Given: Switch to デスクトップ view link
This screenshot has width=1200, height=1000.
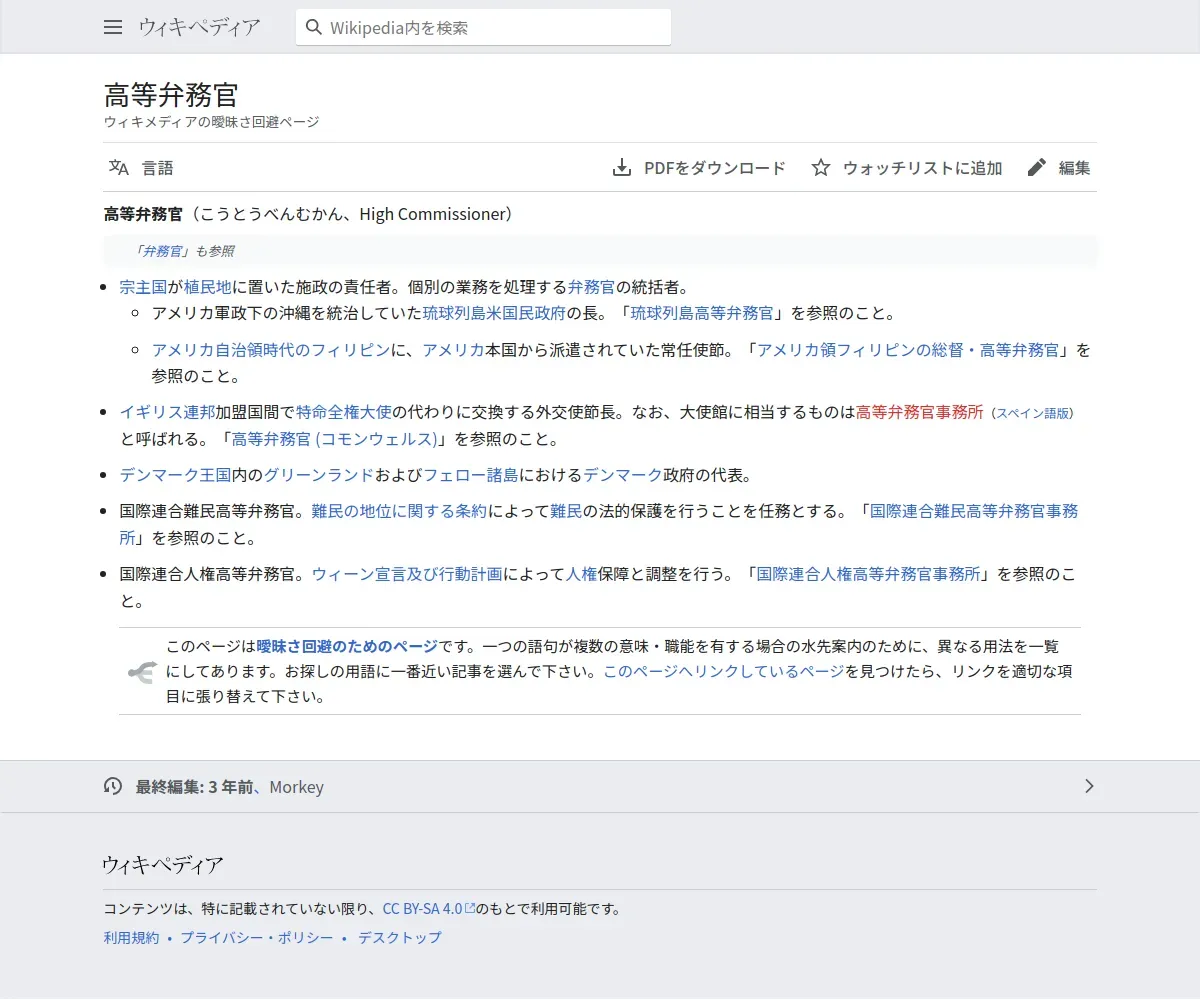Looking at the screenshot, I should 400,938.
